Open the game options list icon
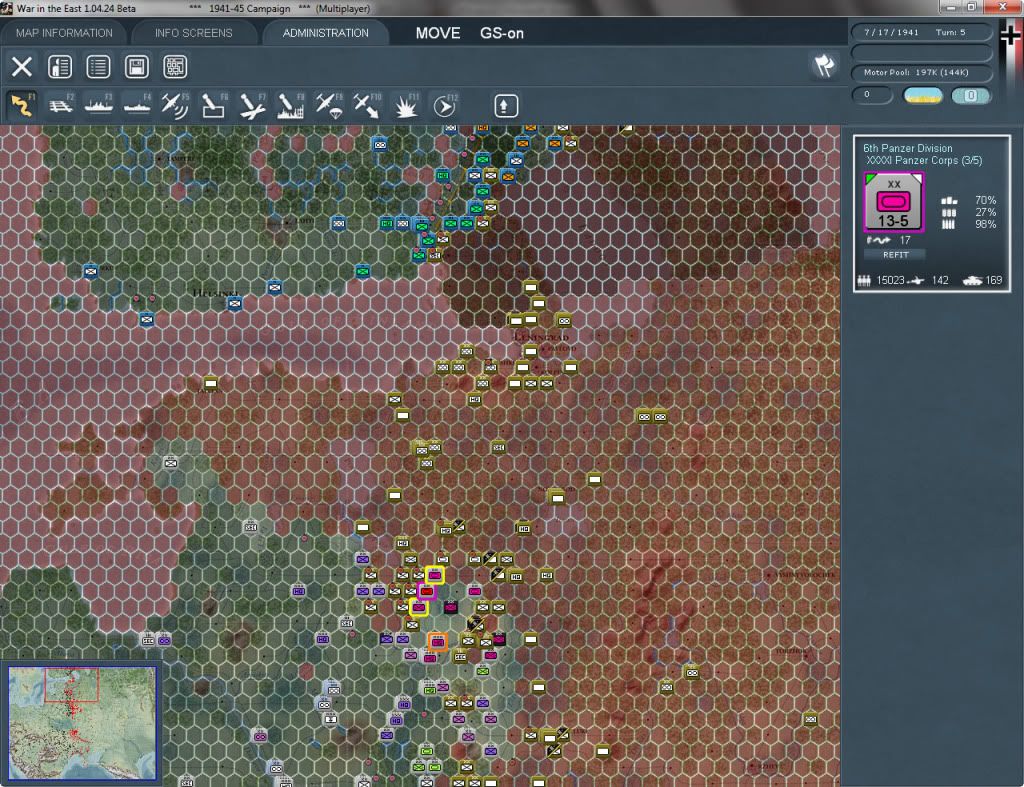This screenshot has width=1024, height=787. [98, 67]
